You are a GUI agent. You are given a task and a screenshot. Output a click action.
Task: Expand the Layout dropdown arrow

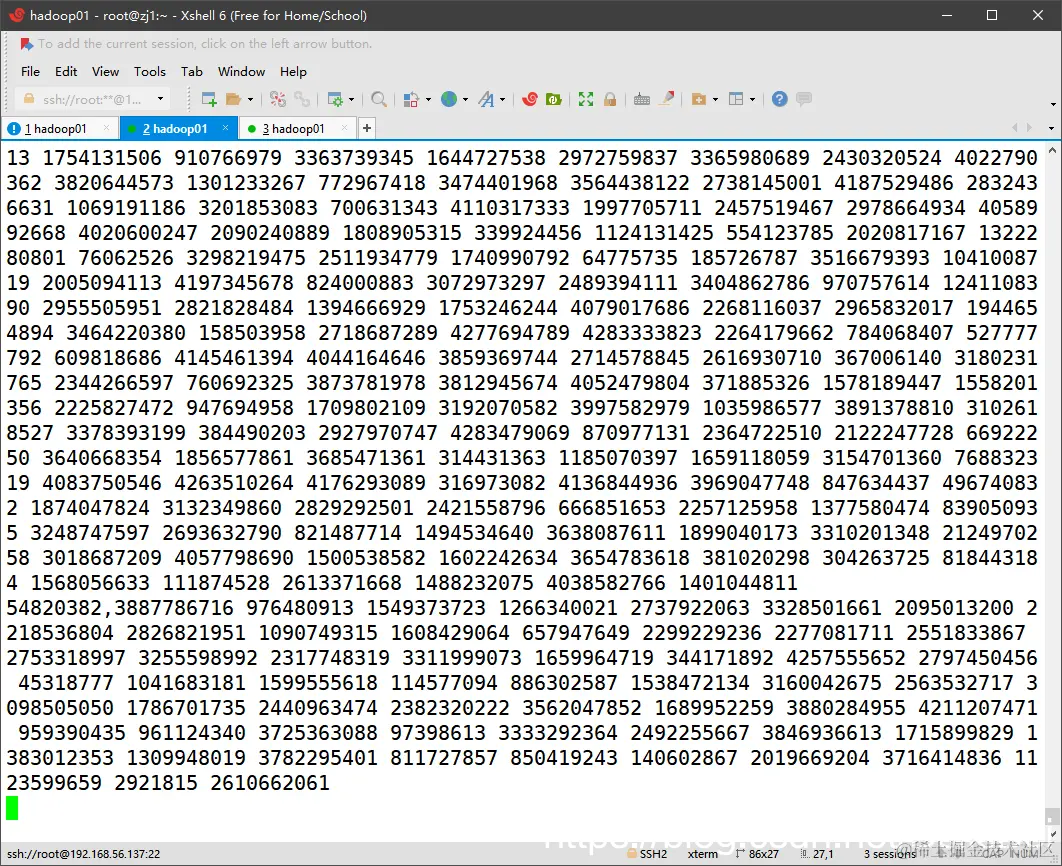(x=752, y=100)
